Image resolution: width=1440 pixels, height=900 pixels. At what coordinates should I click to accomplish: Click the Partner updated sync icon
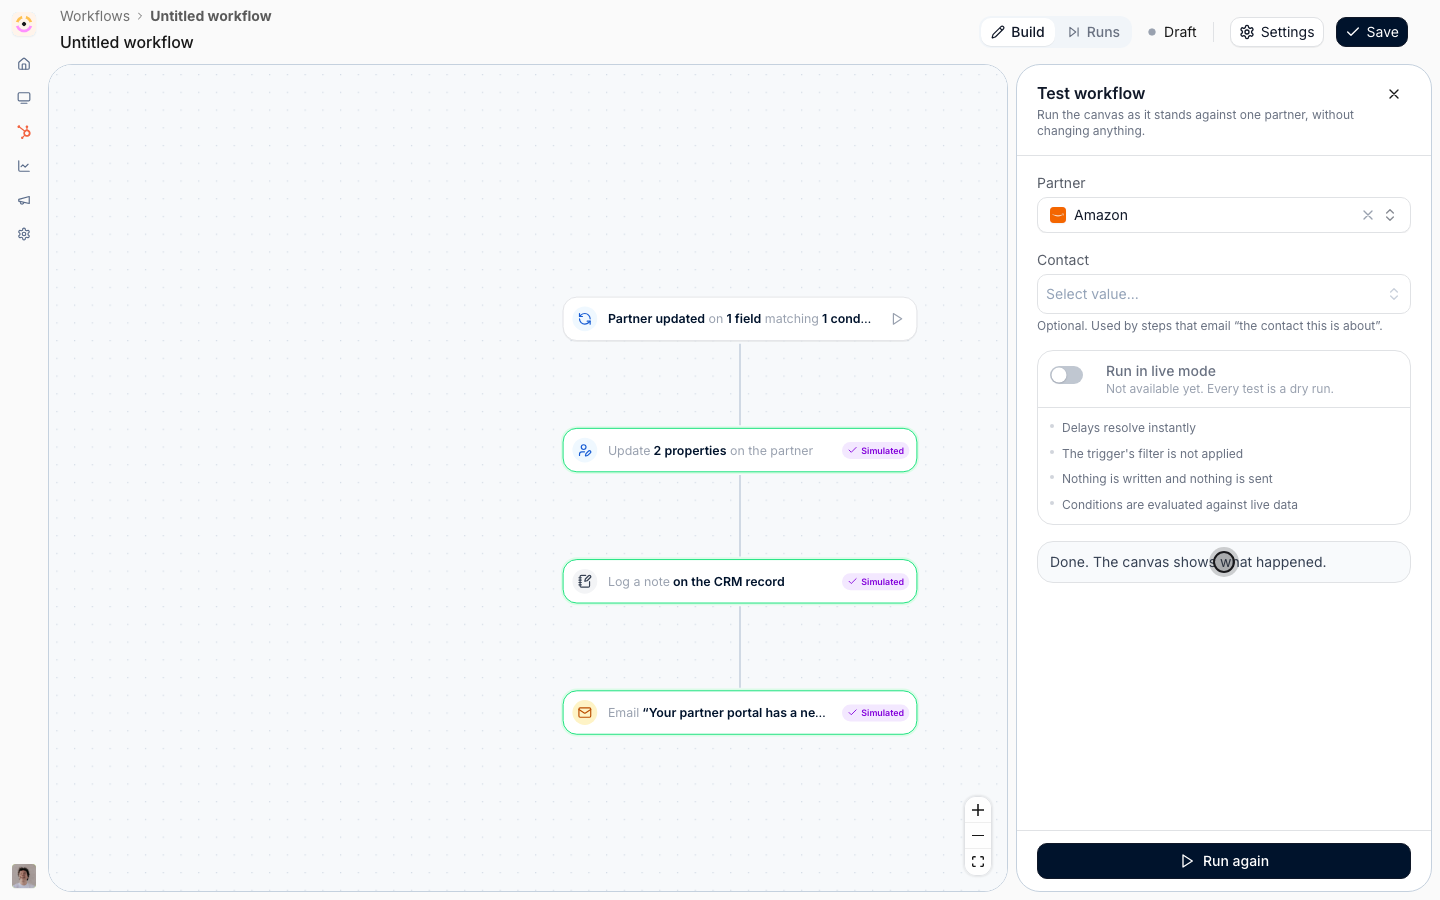[585, 319]
